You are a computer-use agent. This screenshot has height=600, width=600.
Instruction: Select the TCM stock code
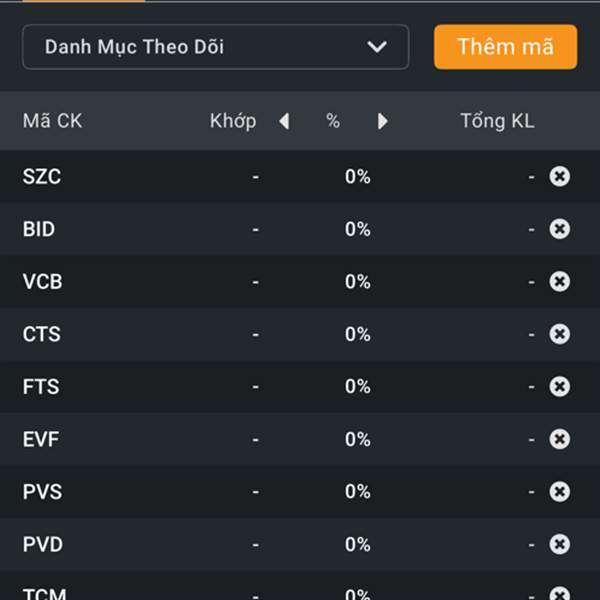point(44,593)
